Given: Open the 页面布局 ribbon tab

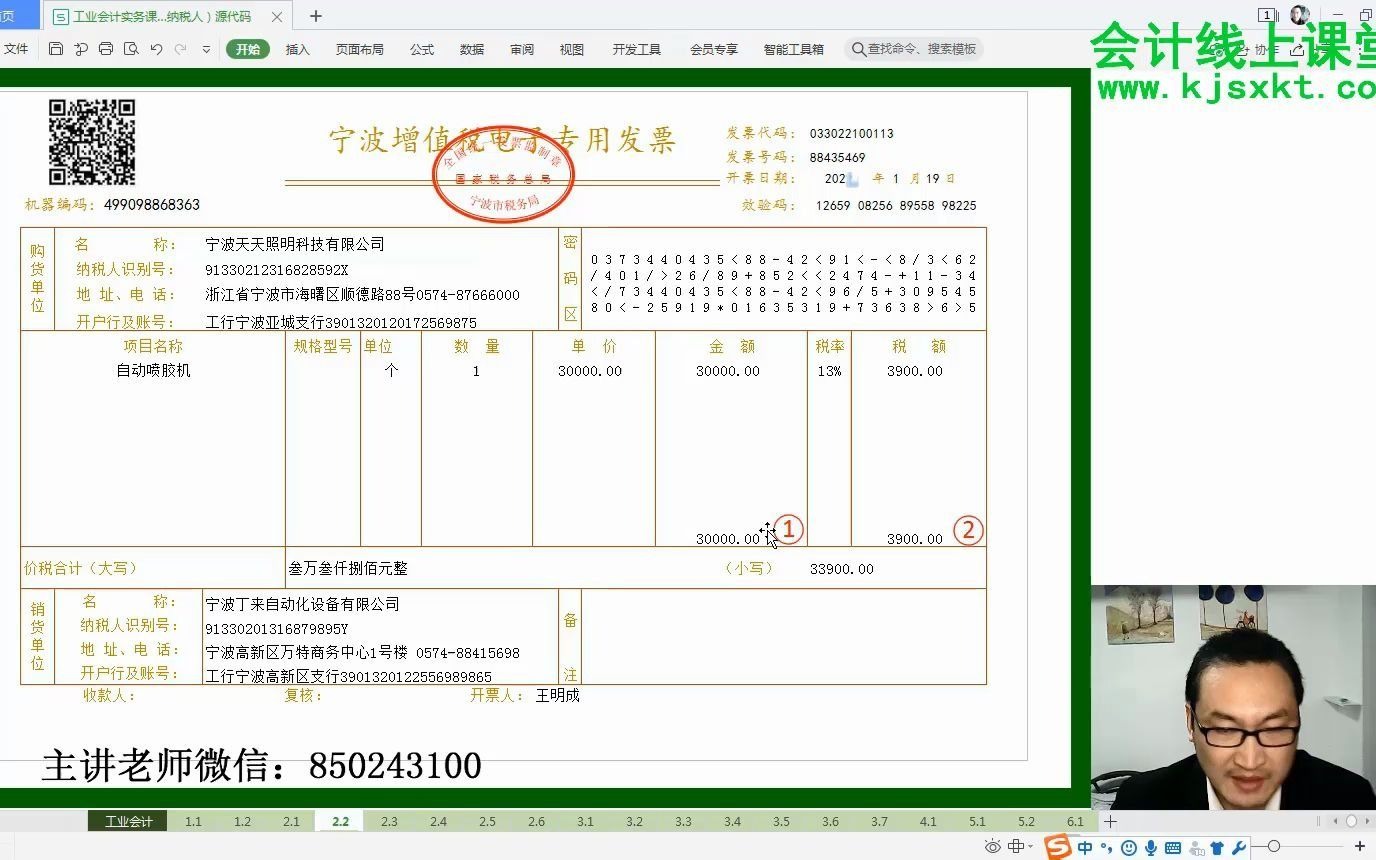Looking at the screenshot, I should click(x=360, y=49).
